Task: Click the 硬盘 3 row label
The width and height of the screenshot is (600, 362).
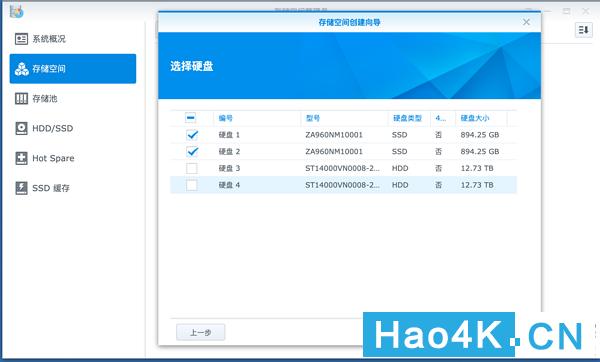Action: click(x=229, y=168)
